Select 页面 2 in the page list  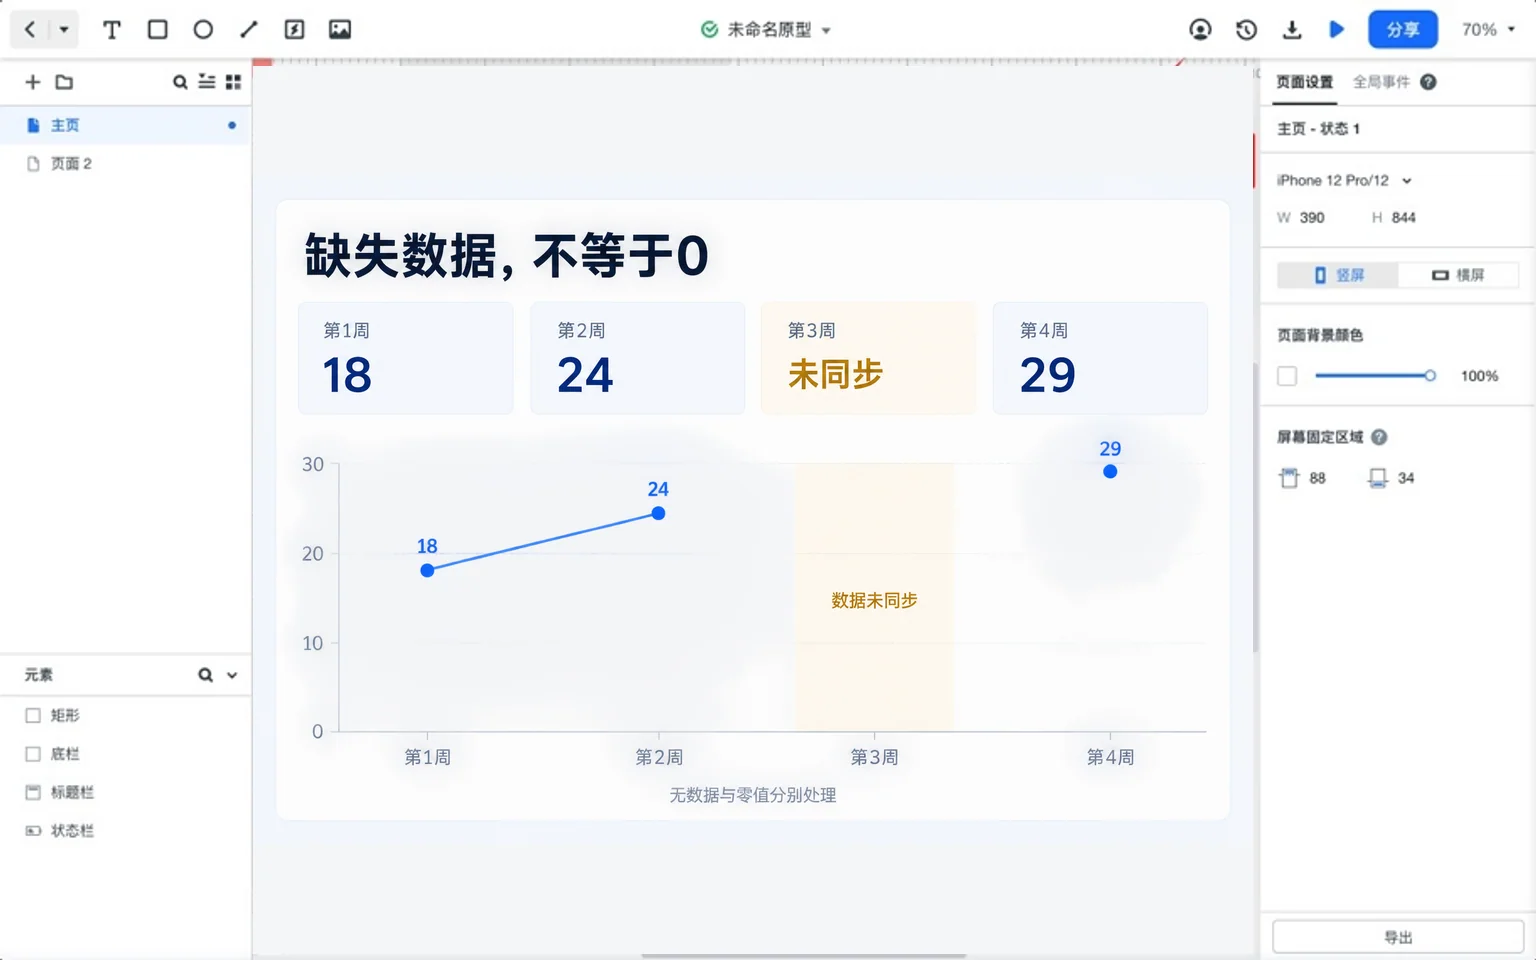click(125, 164)
